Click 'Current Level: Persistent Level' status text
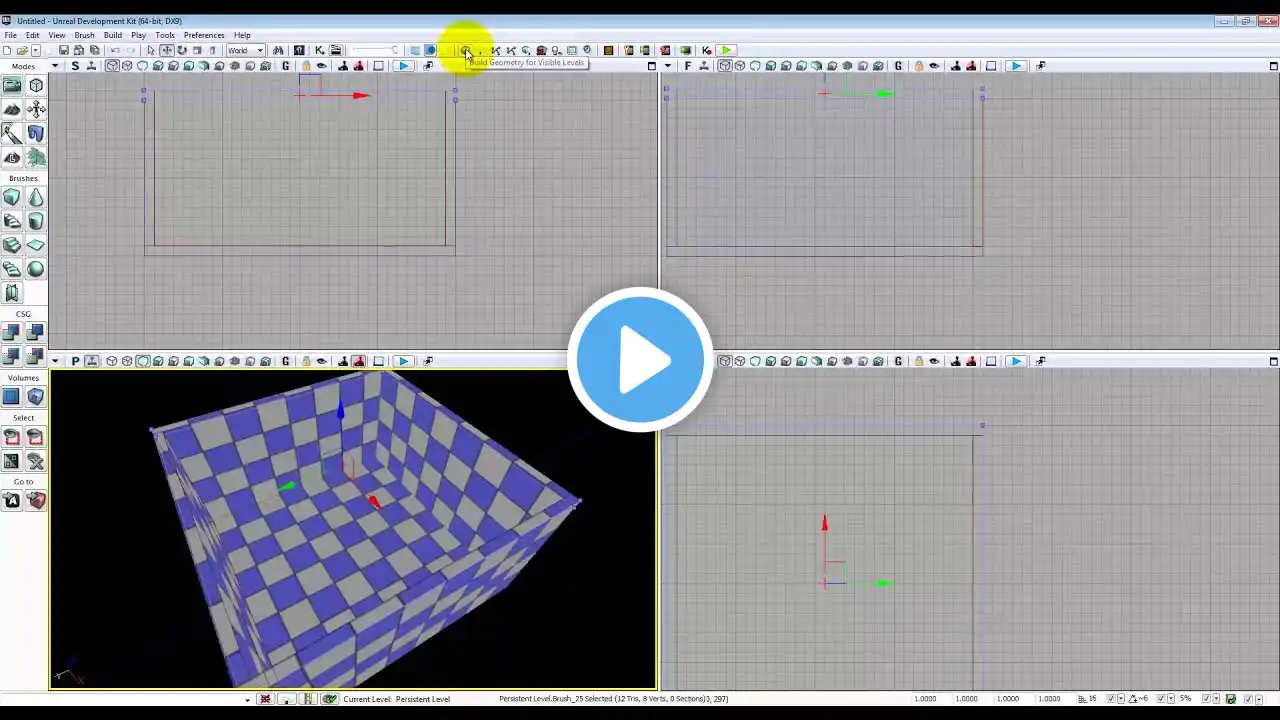Image resolution: width=1280 pixels, height=720 pixels. pyautogui.click(x=396, y=699)
